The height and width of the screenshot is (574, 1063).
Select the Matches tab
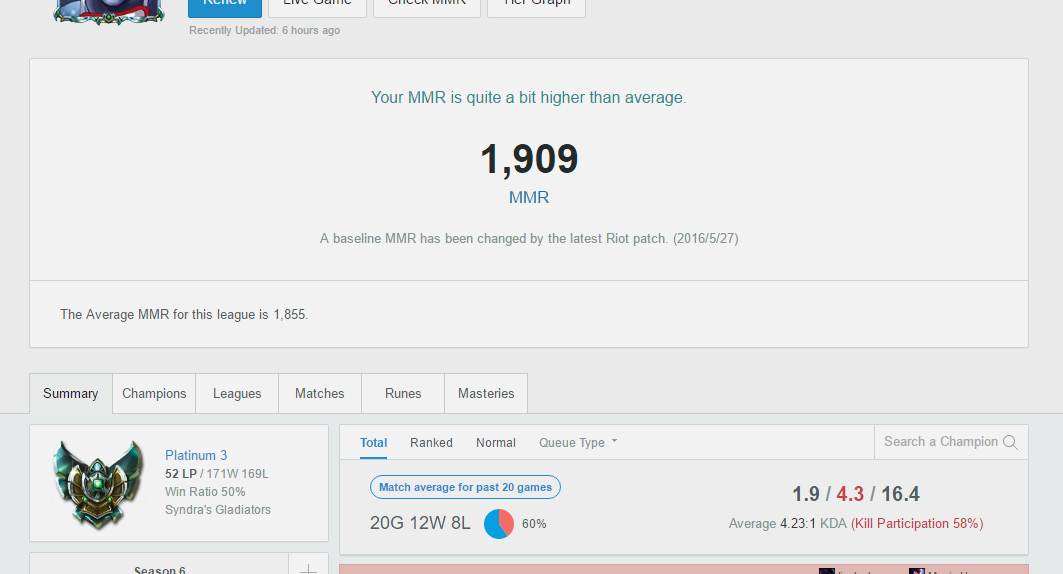(x=319, y=394)
